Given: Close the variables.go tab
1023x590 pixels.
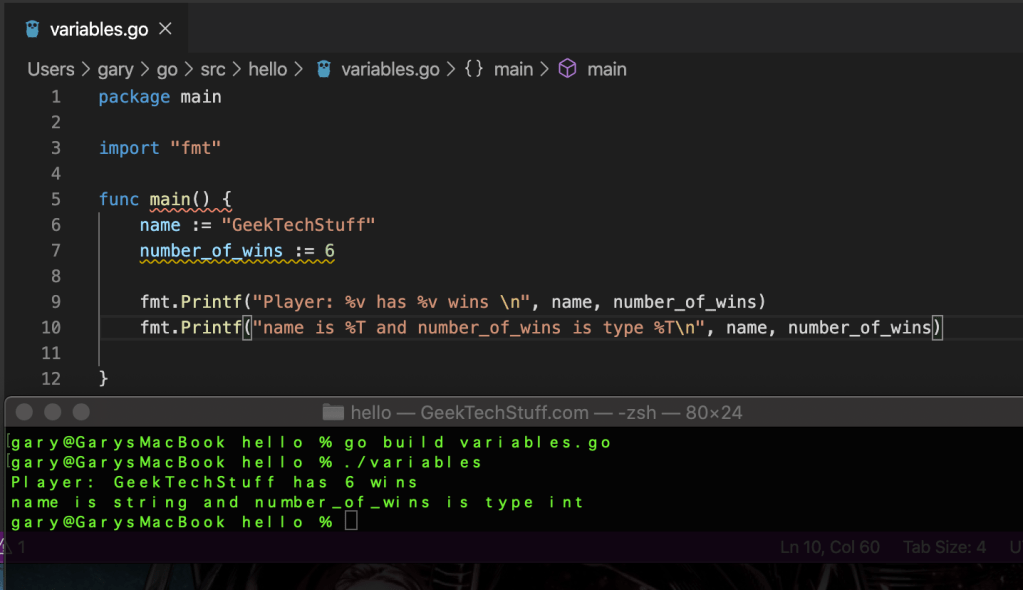Looking at the screenshot, I should pyautogui.click(x=164, y=28).
